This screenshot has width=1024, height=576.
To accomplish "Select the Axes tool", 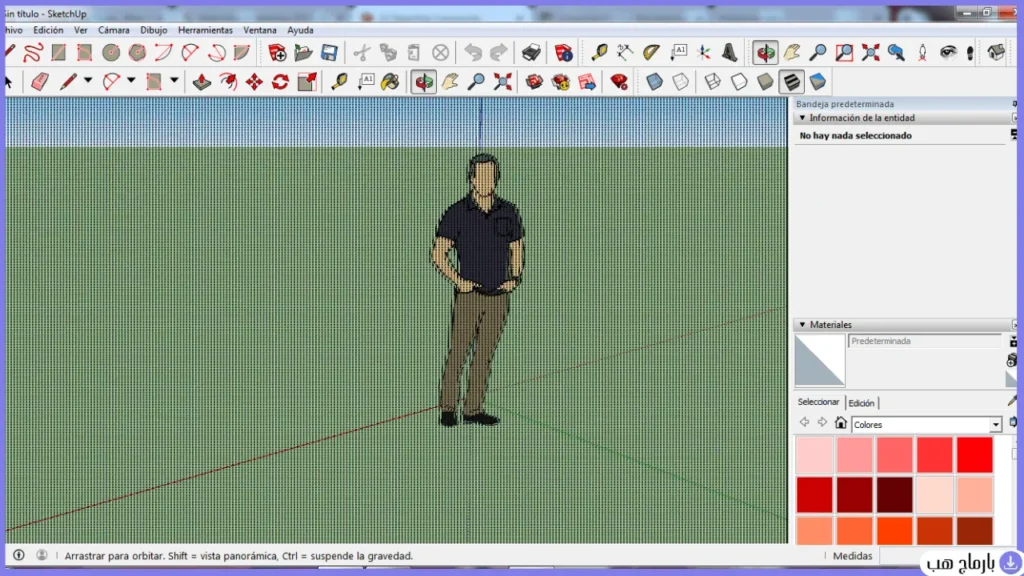I will [x=704, y=52].
